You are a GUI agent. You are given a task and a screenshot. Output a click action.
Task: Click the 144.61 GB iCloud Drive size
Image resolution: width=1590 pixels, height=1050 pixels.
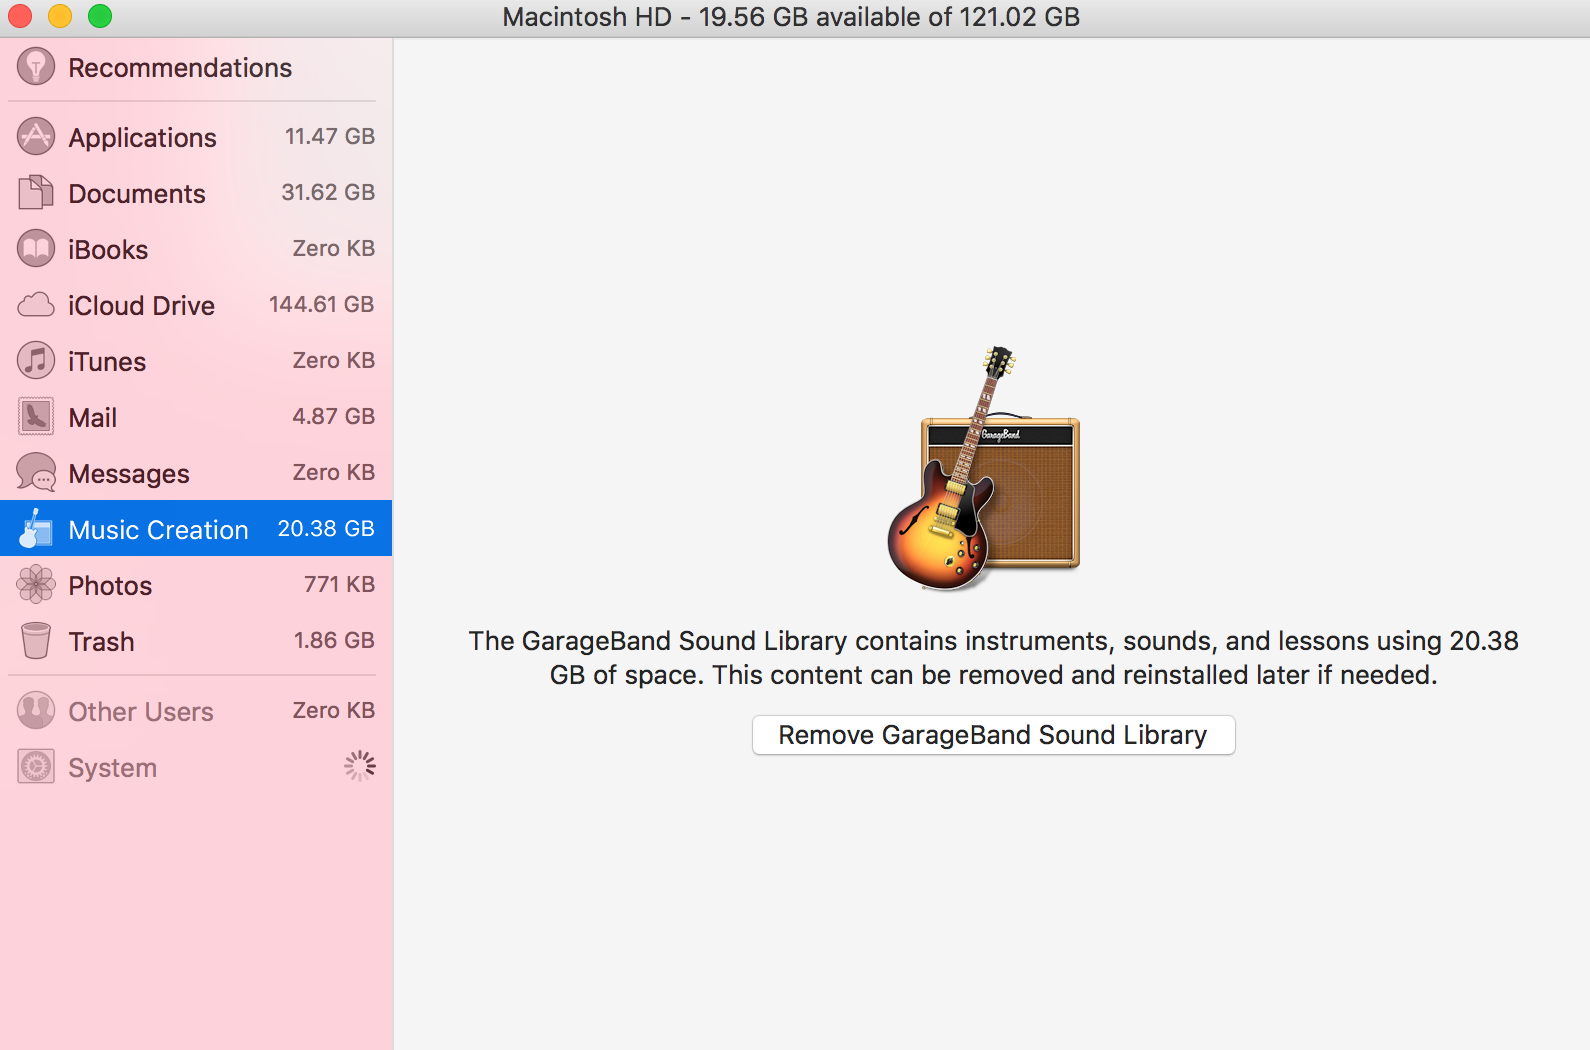point(322,304)
